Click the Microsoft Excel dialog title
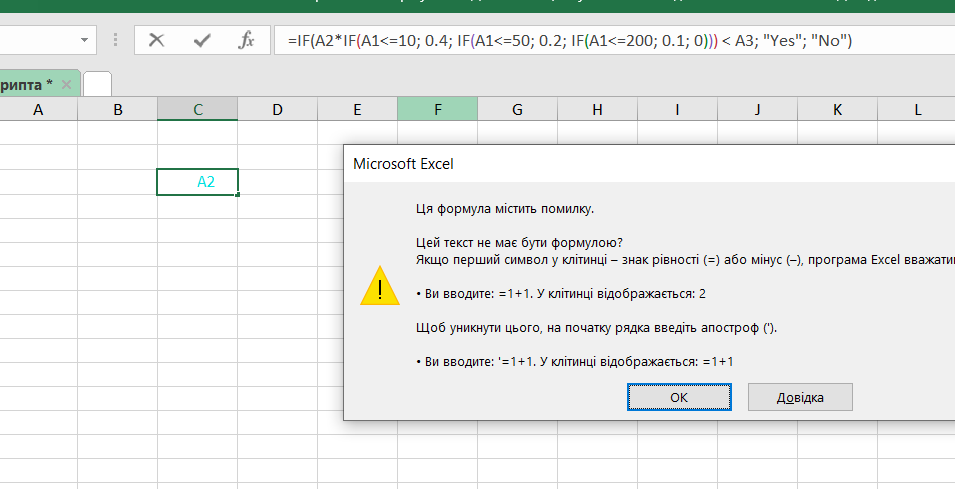Image resolution: width=955 pixels, height=489 pixels. pos(403,164)
